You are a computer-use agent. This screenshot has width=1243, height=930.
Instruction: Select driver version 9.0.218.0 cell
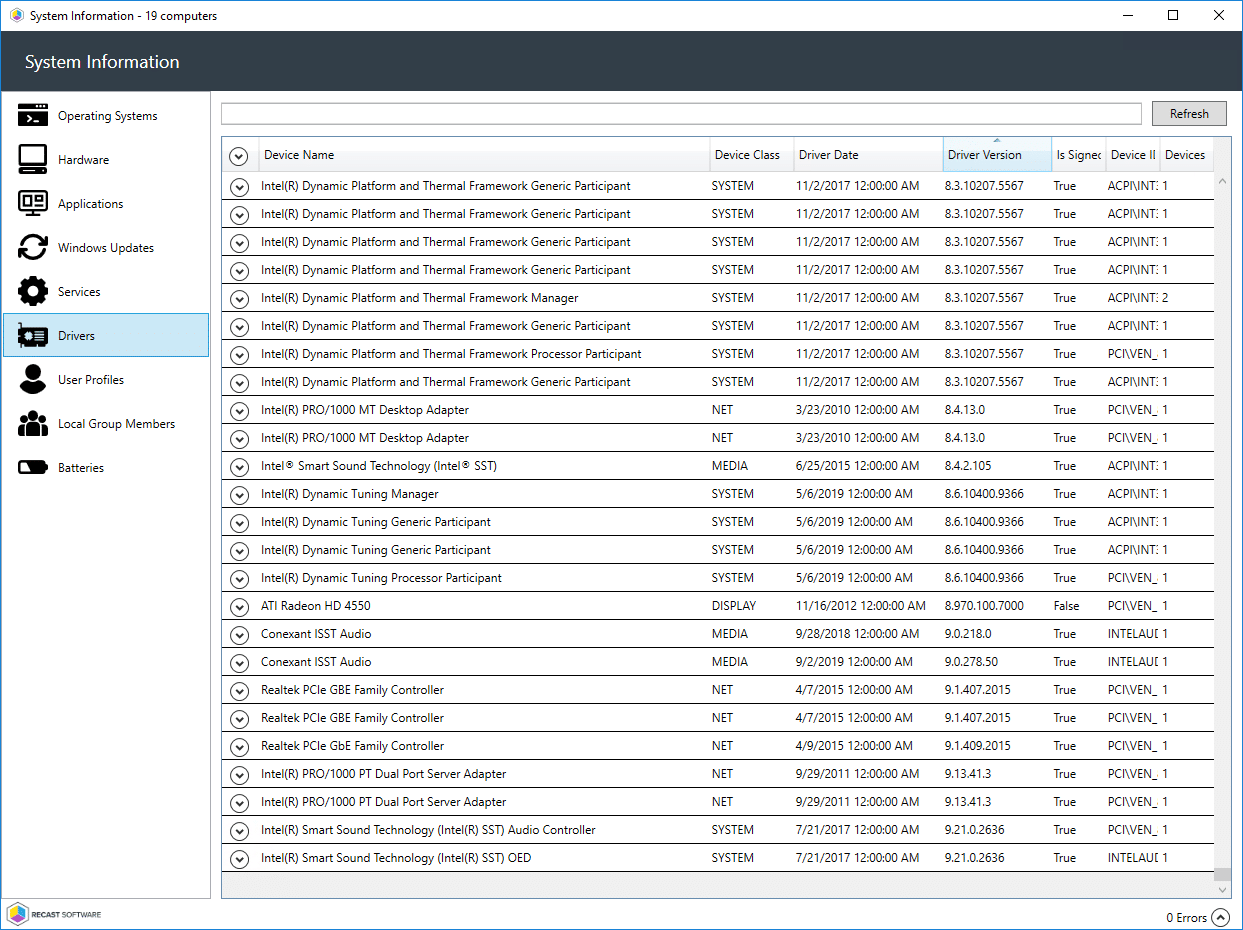point(969,634)
